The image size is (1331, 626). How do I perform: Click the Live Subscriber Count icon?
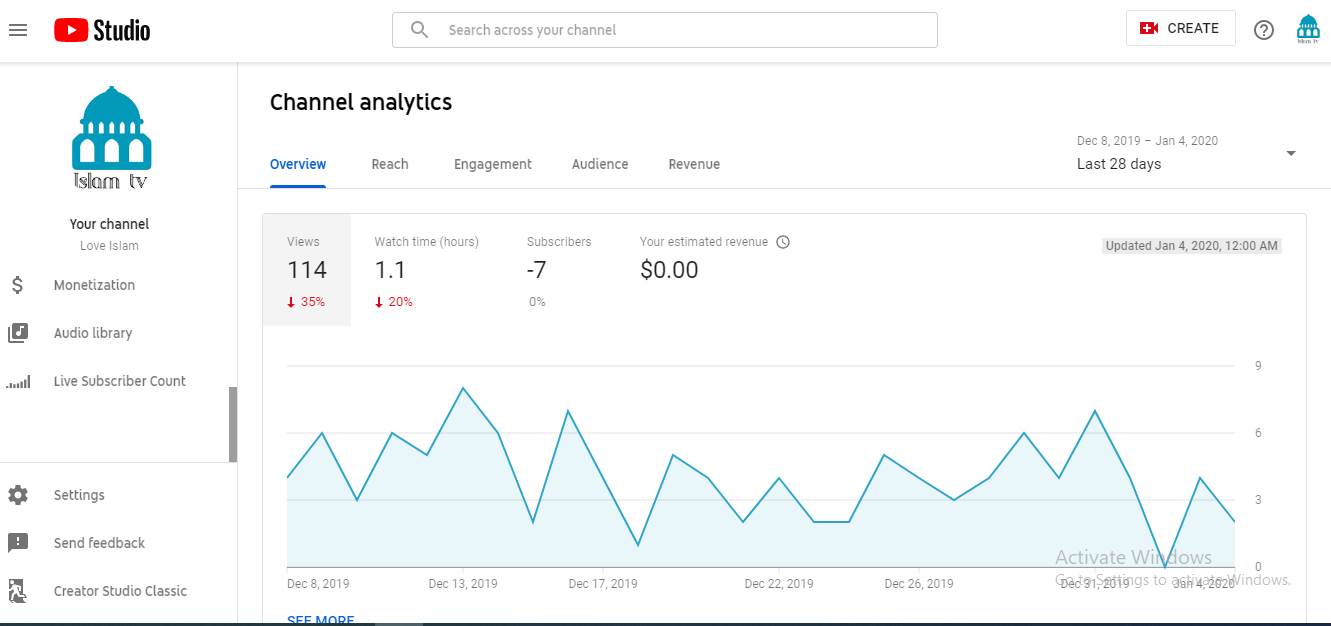[x=18, y=382]
